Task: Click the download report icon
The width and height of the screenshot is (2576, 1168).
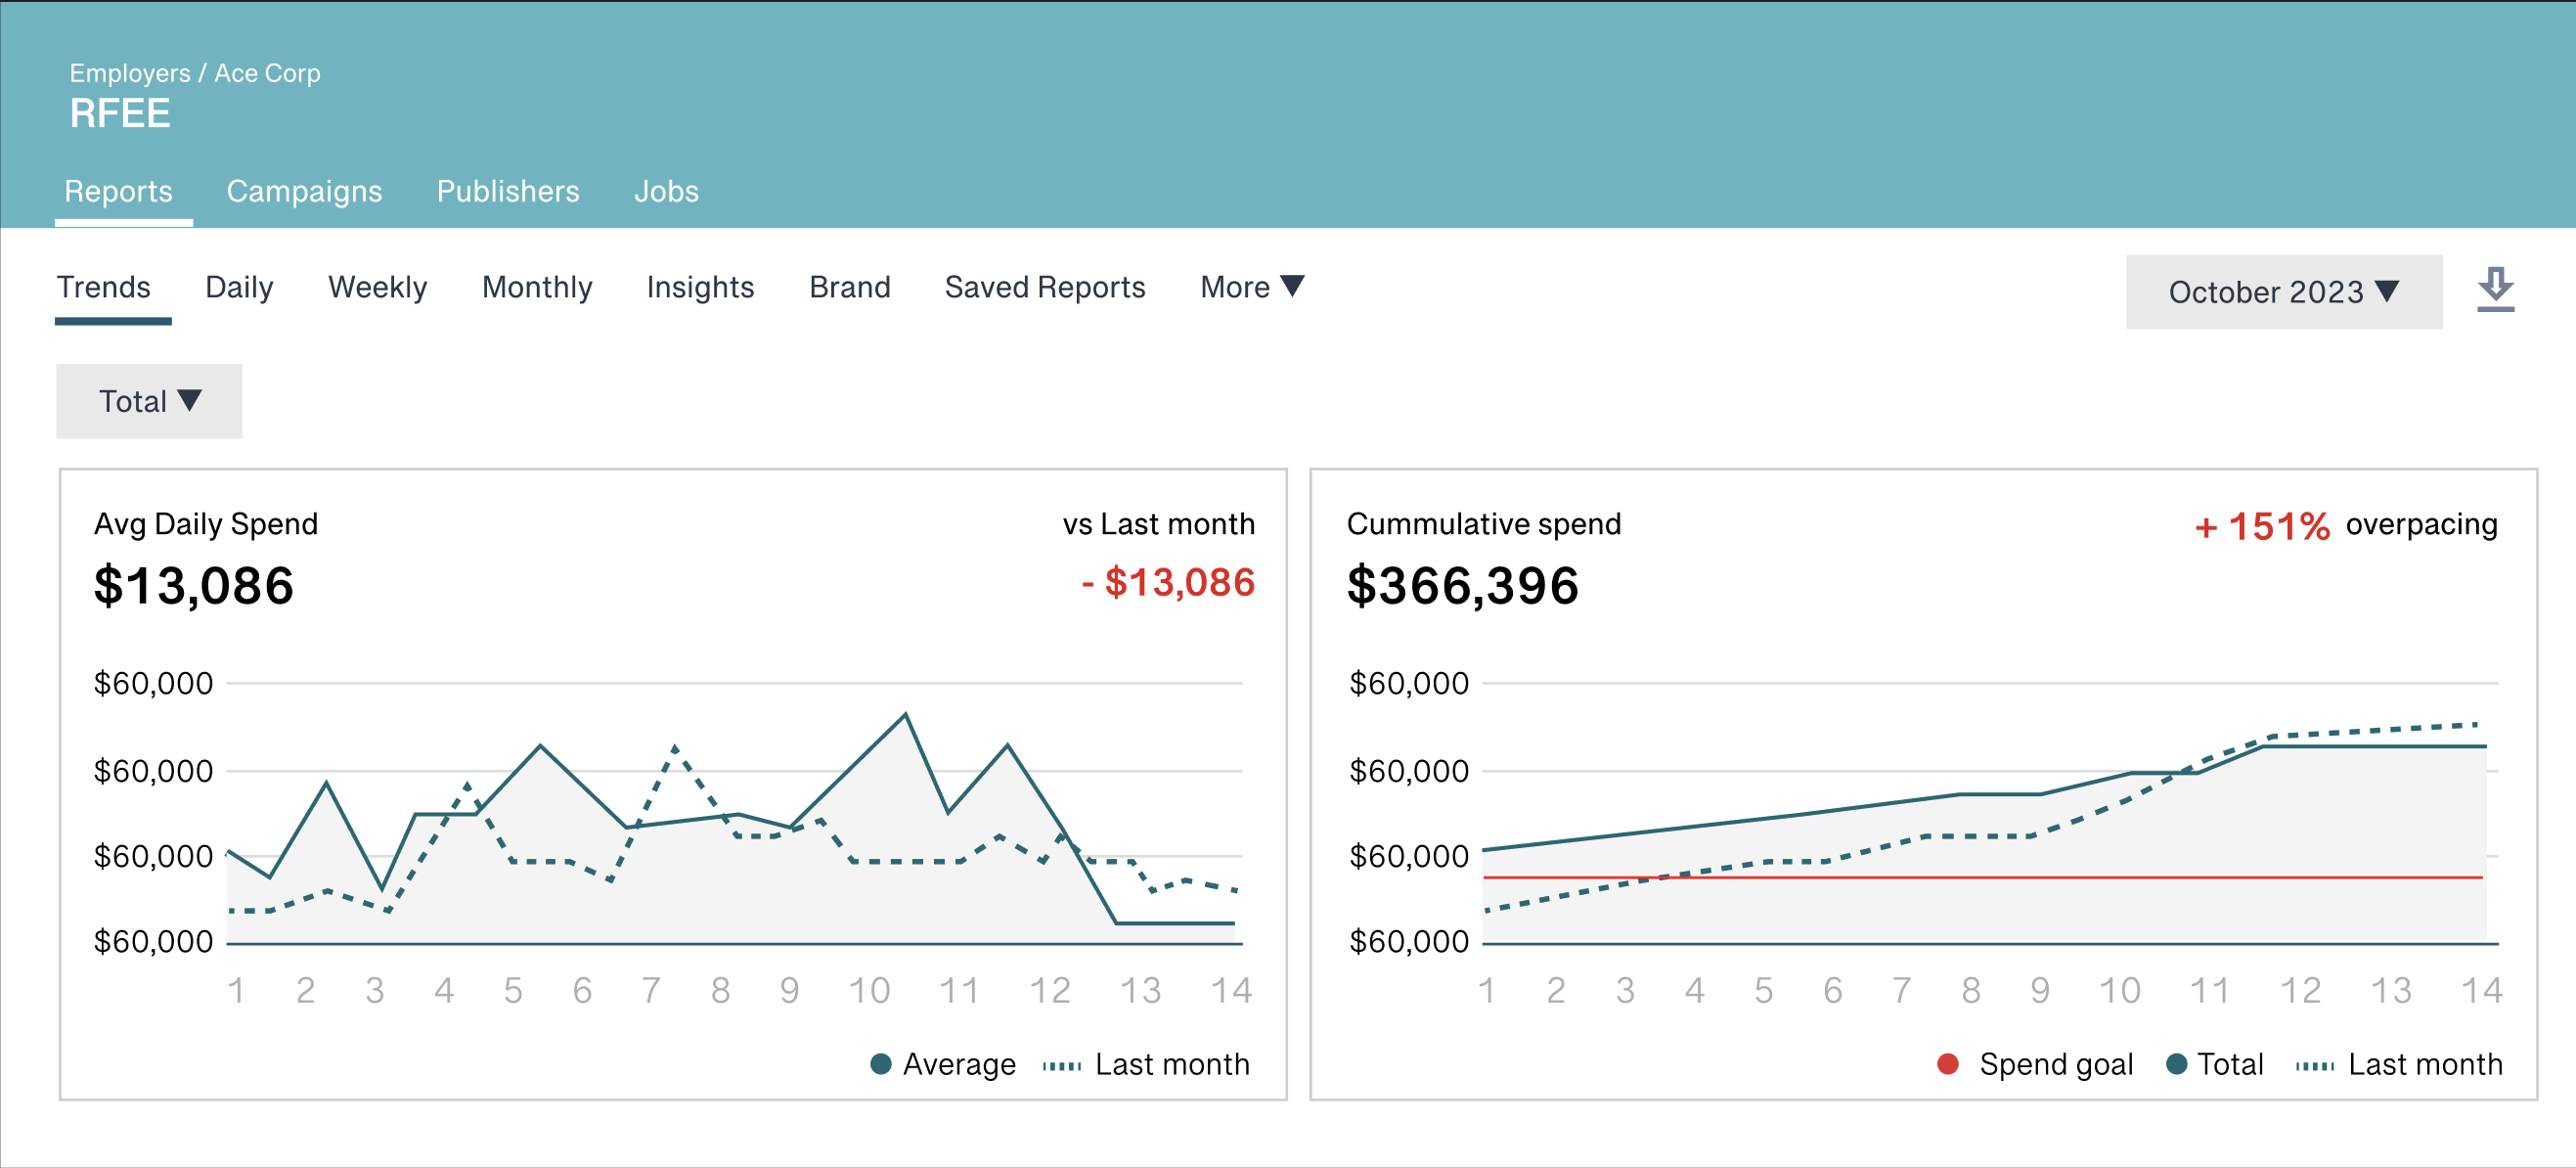Action: [2494, 290]
